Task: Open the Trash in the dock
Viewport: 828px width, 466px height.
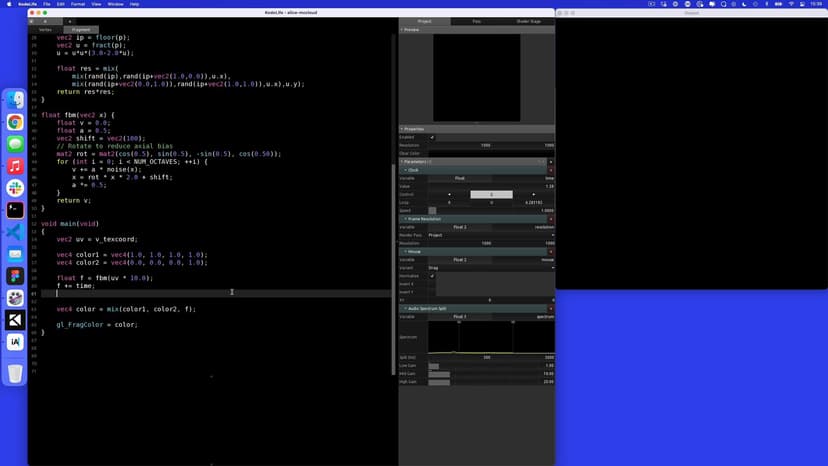Action: pos(15,373)
